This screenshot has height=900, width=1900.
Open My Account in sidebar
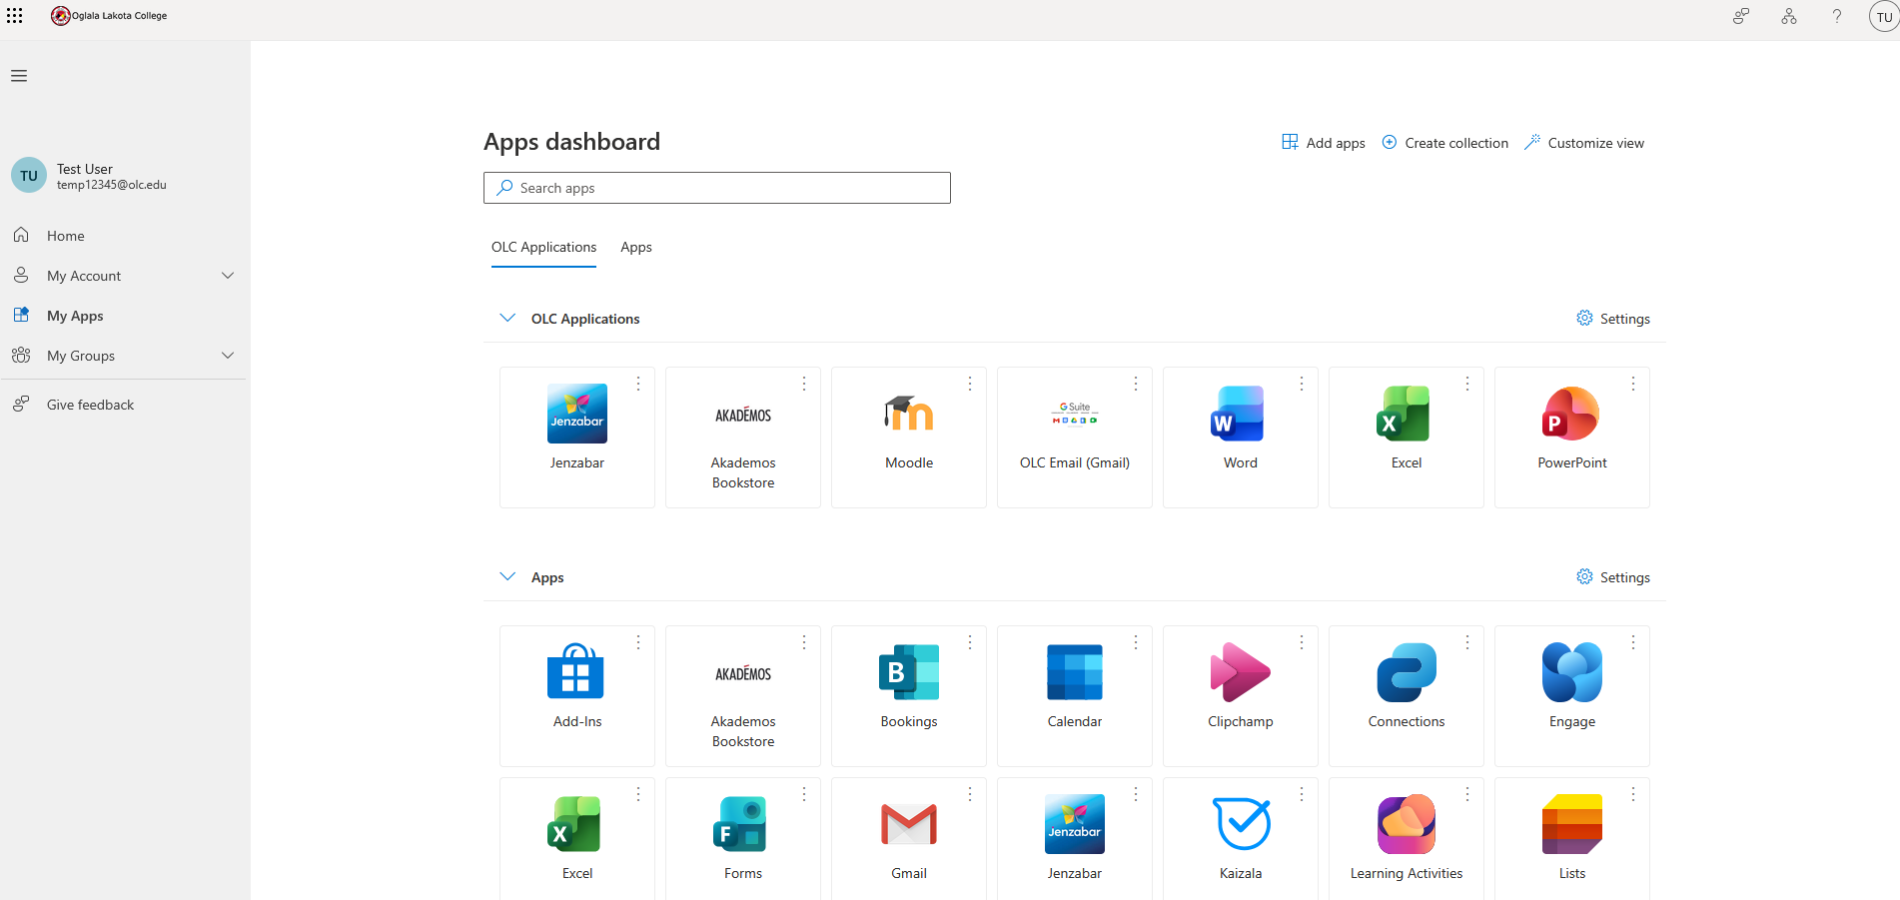tap(124, 276)
